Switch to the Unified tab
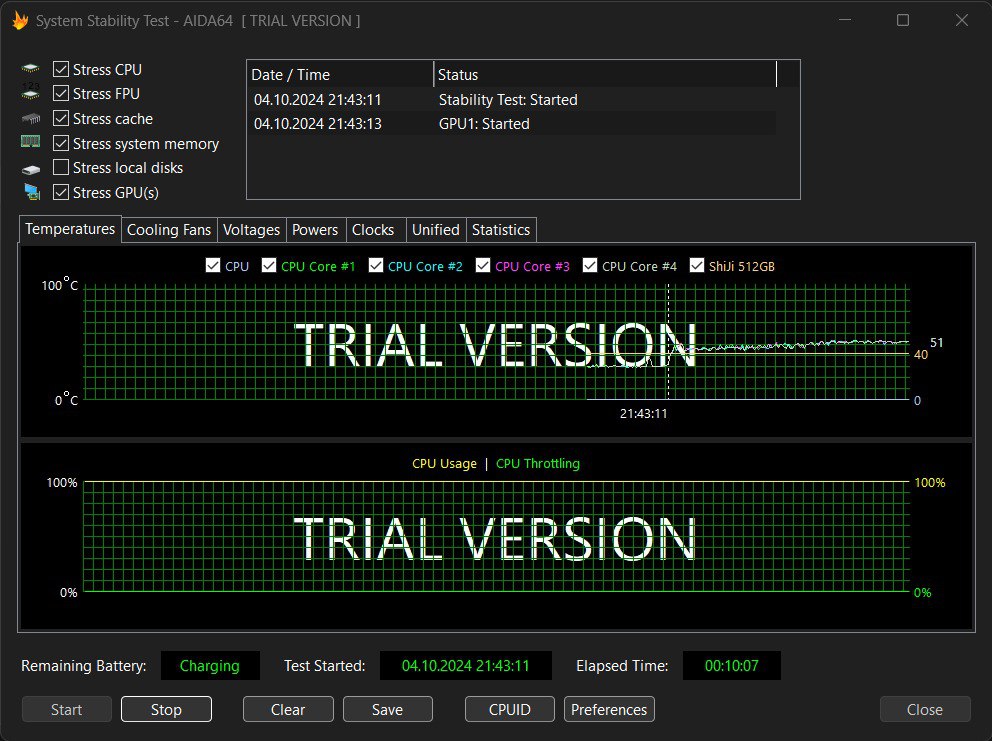Viewport: 992px width, 741px height. coord(436,230)
